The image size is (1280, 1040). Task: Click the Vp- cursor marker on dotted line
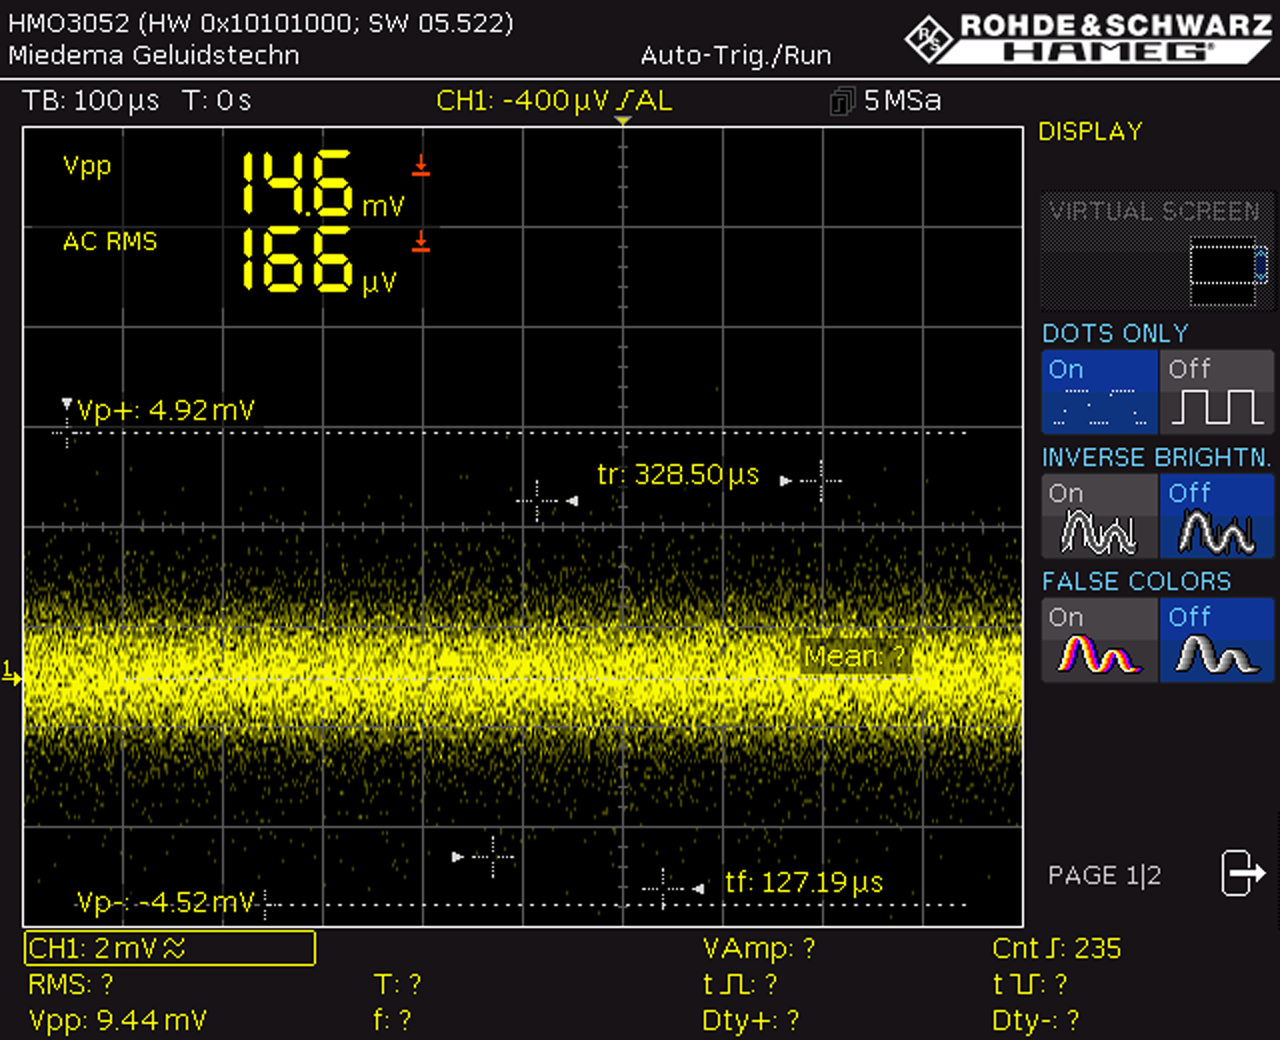265,905
